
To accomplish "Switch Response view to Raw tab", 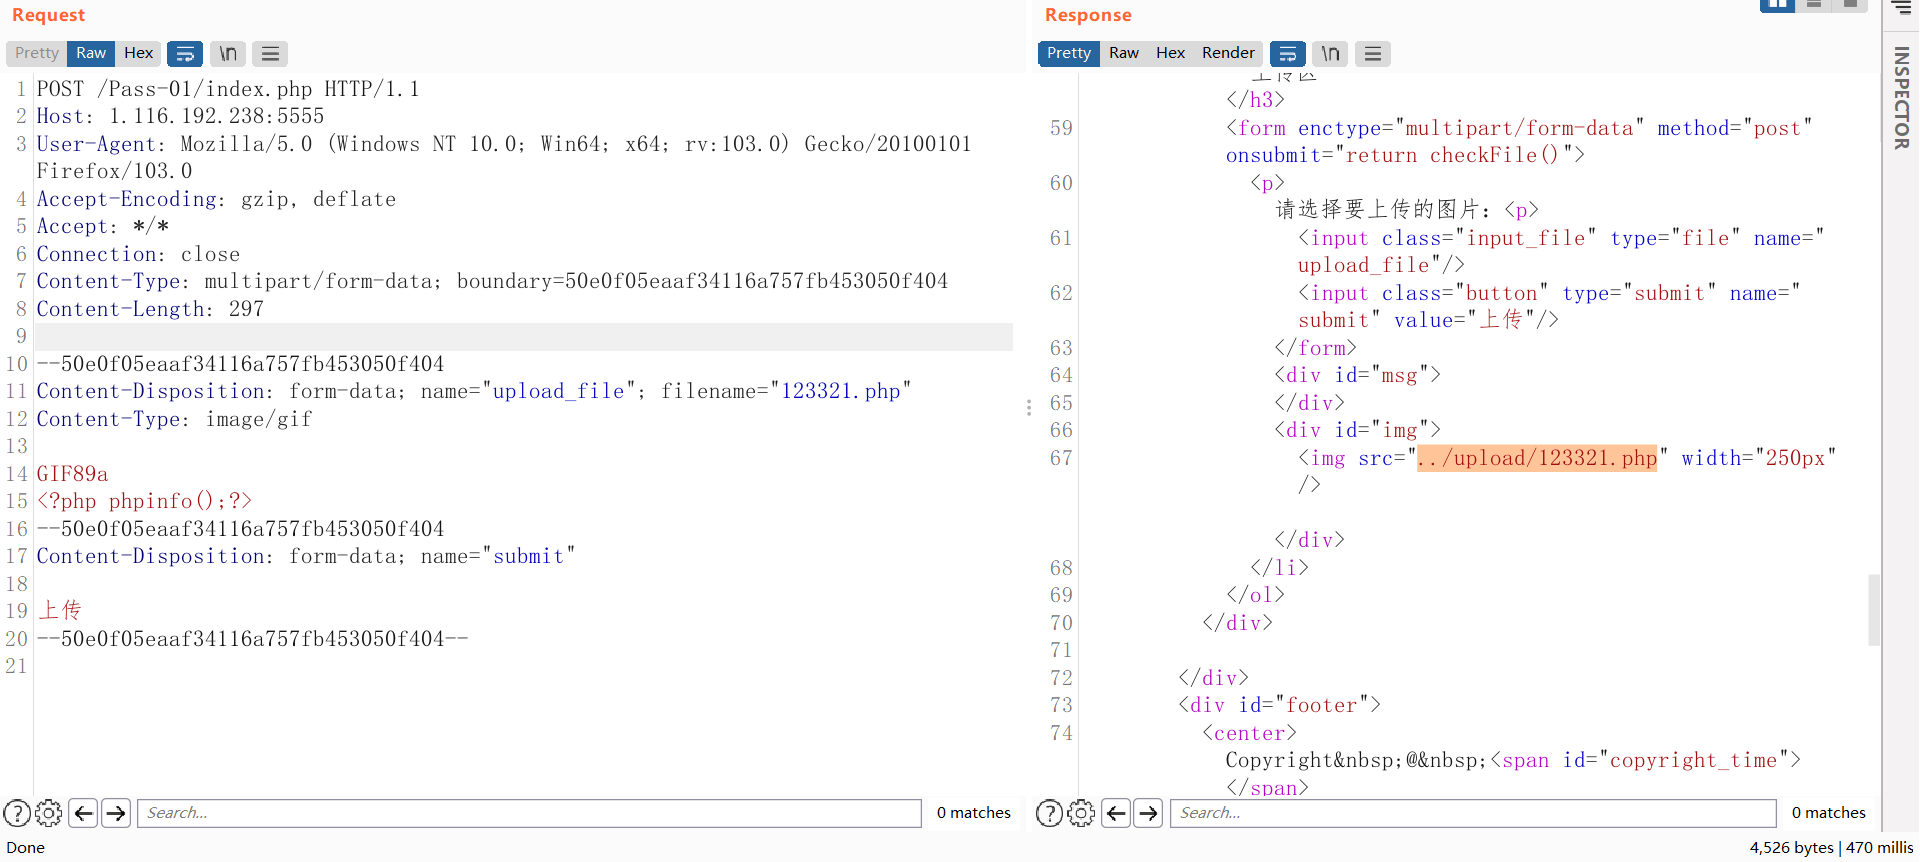I will 1124,53.
